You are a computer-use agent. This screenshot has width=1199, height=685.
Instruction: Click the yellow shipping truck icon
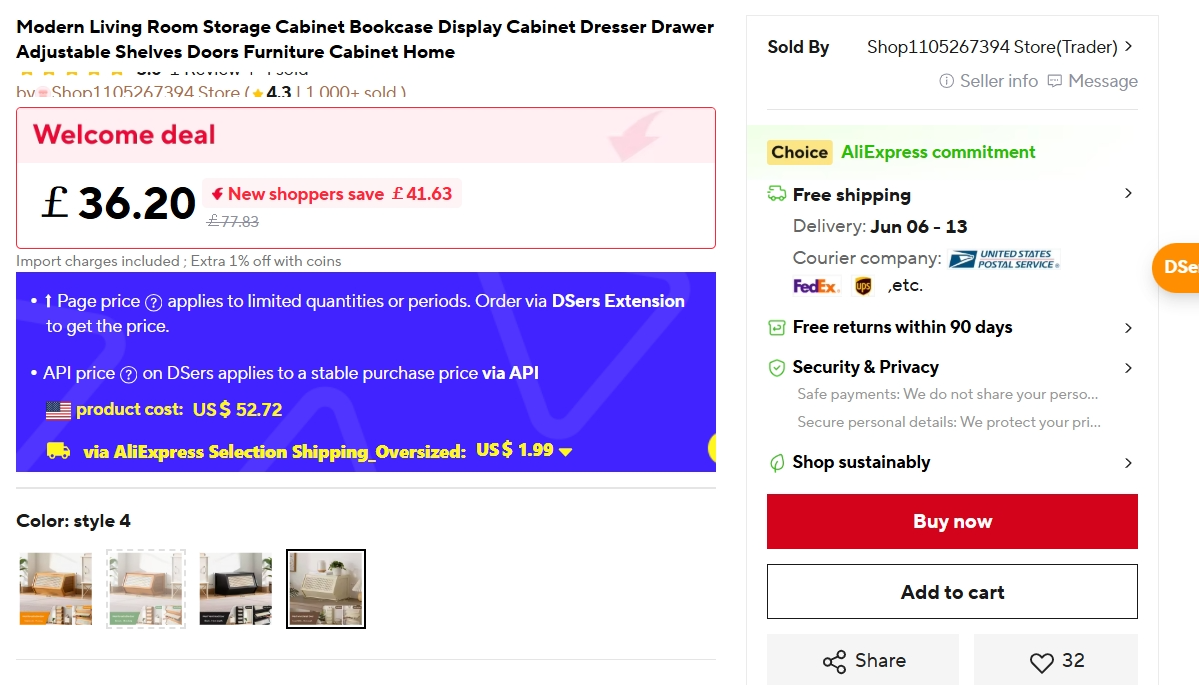[x=59, y=451]
